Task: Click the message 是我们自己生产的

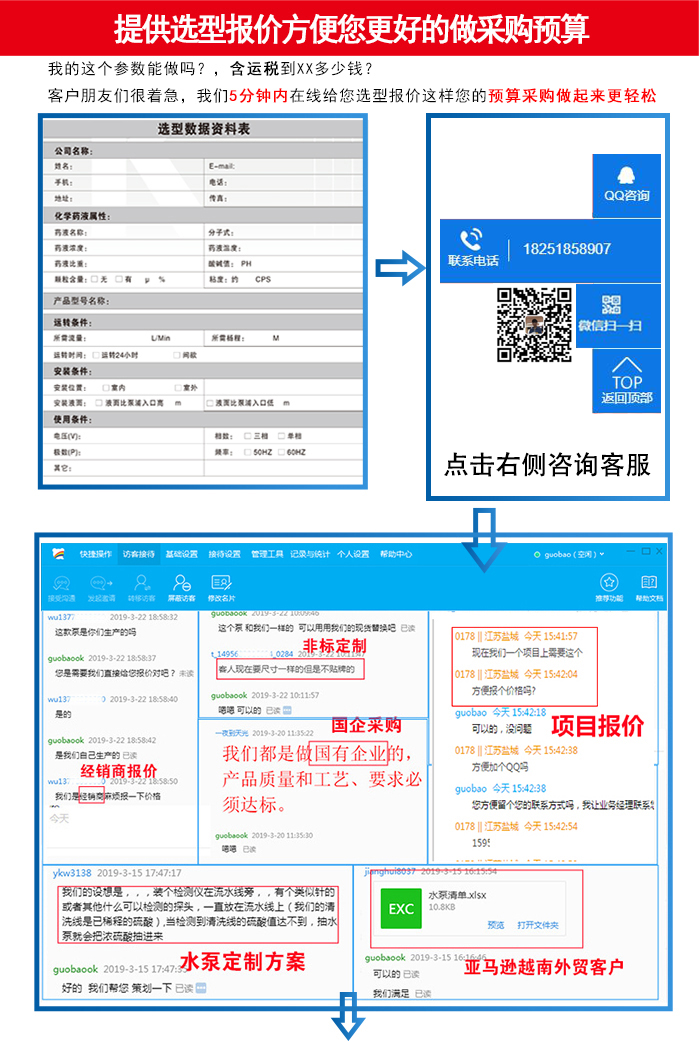Action: pos(87,756)
